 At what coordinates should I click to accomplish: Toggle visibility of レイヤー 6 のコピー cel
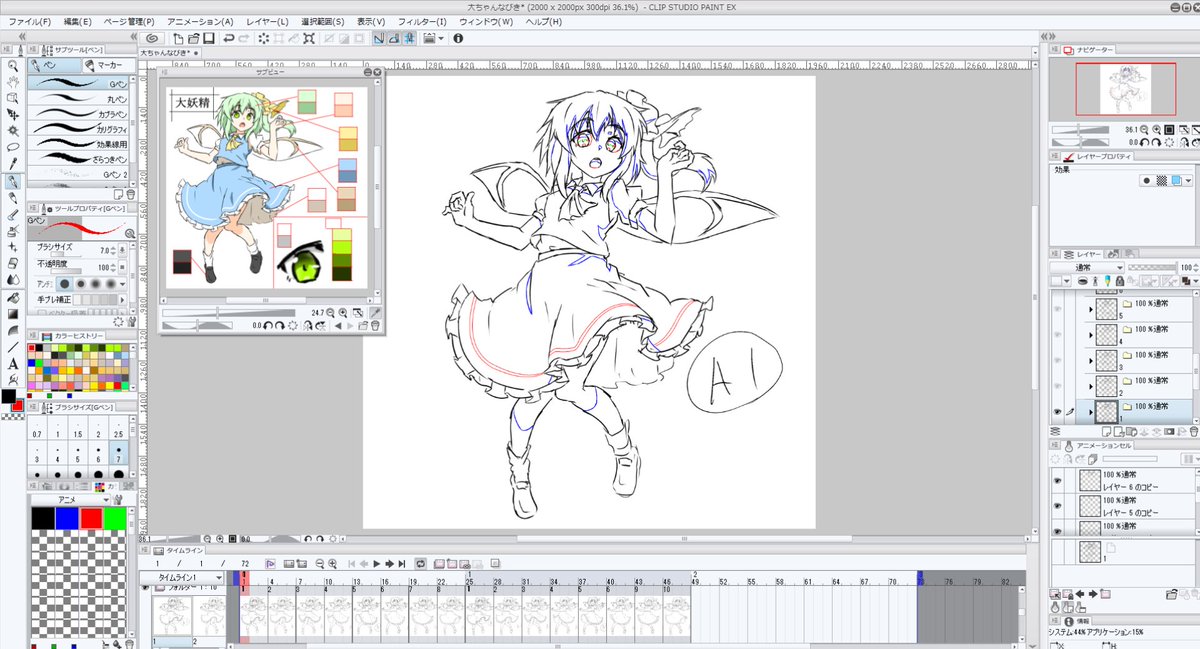pos(1059,480)
